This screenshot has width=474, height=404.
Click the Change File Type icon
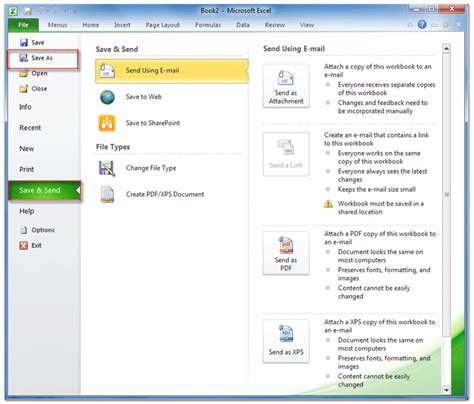107,168
